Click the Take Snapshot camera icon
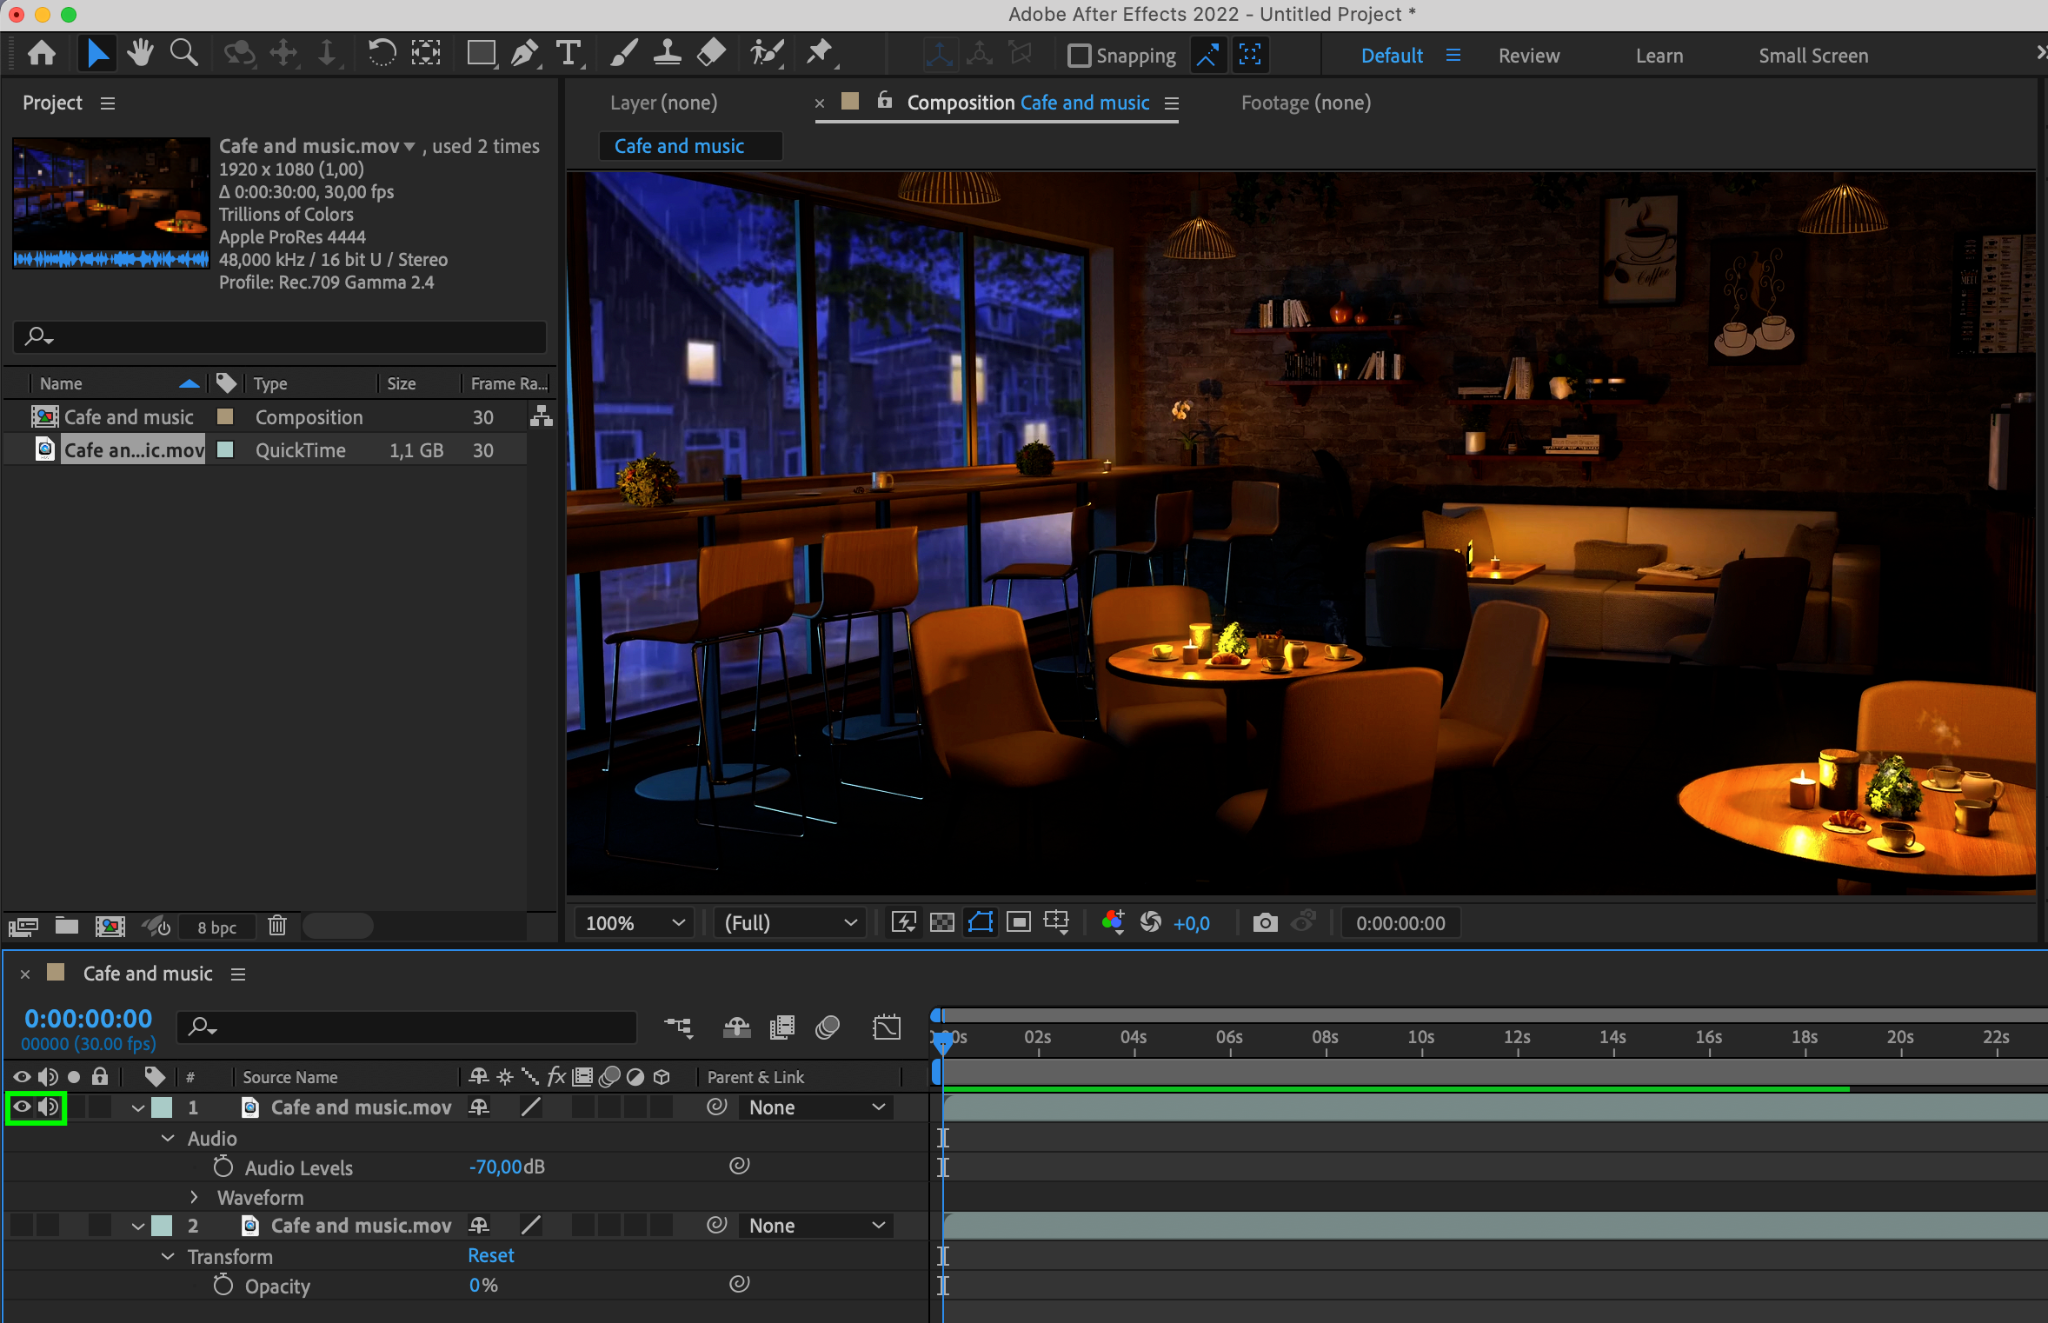Viewport: 2048px width, 1323px height. click(1265, 923)
